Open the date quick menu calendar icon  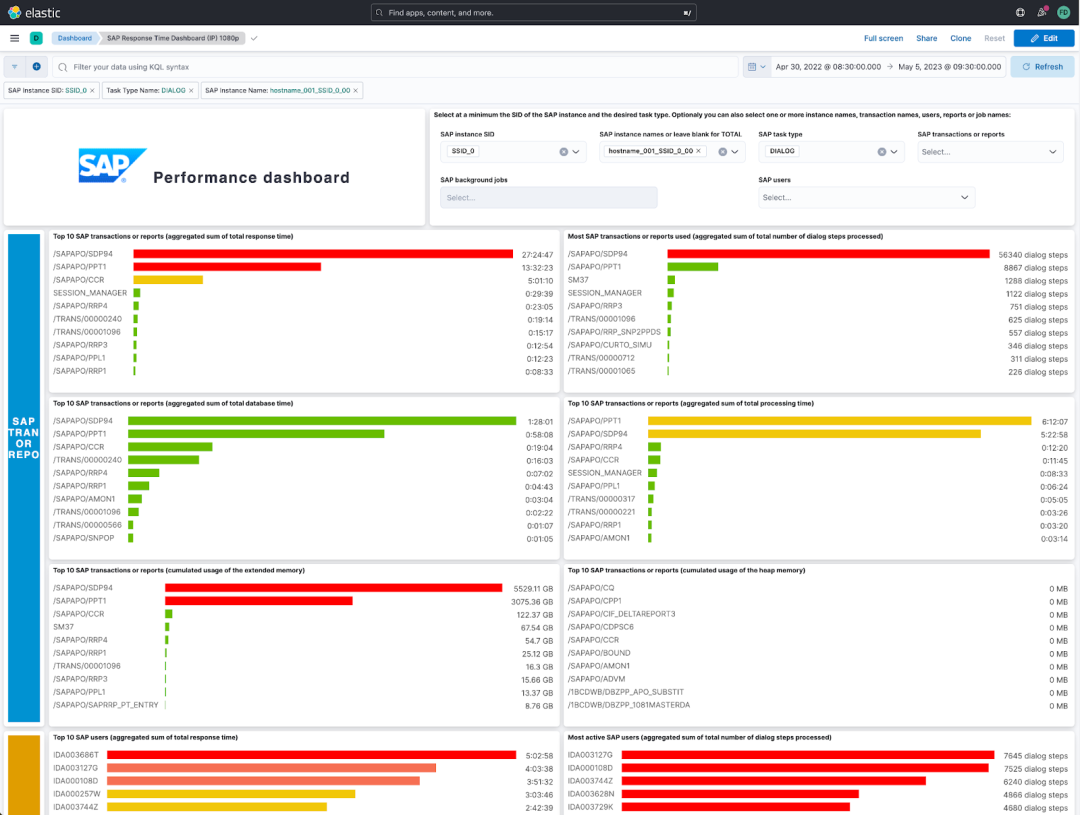pos(756,67)
